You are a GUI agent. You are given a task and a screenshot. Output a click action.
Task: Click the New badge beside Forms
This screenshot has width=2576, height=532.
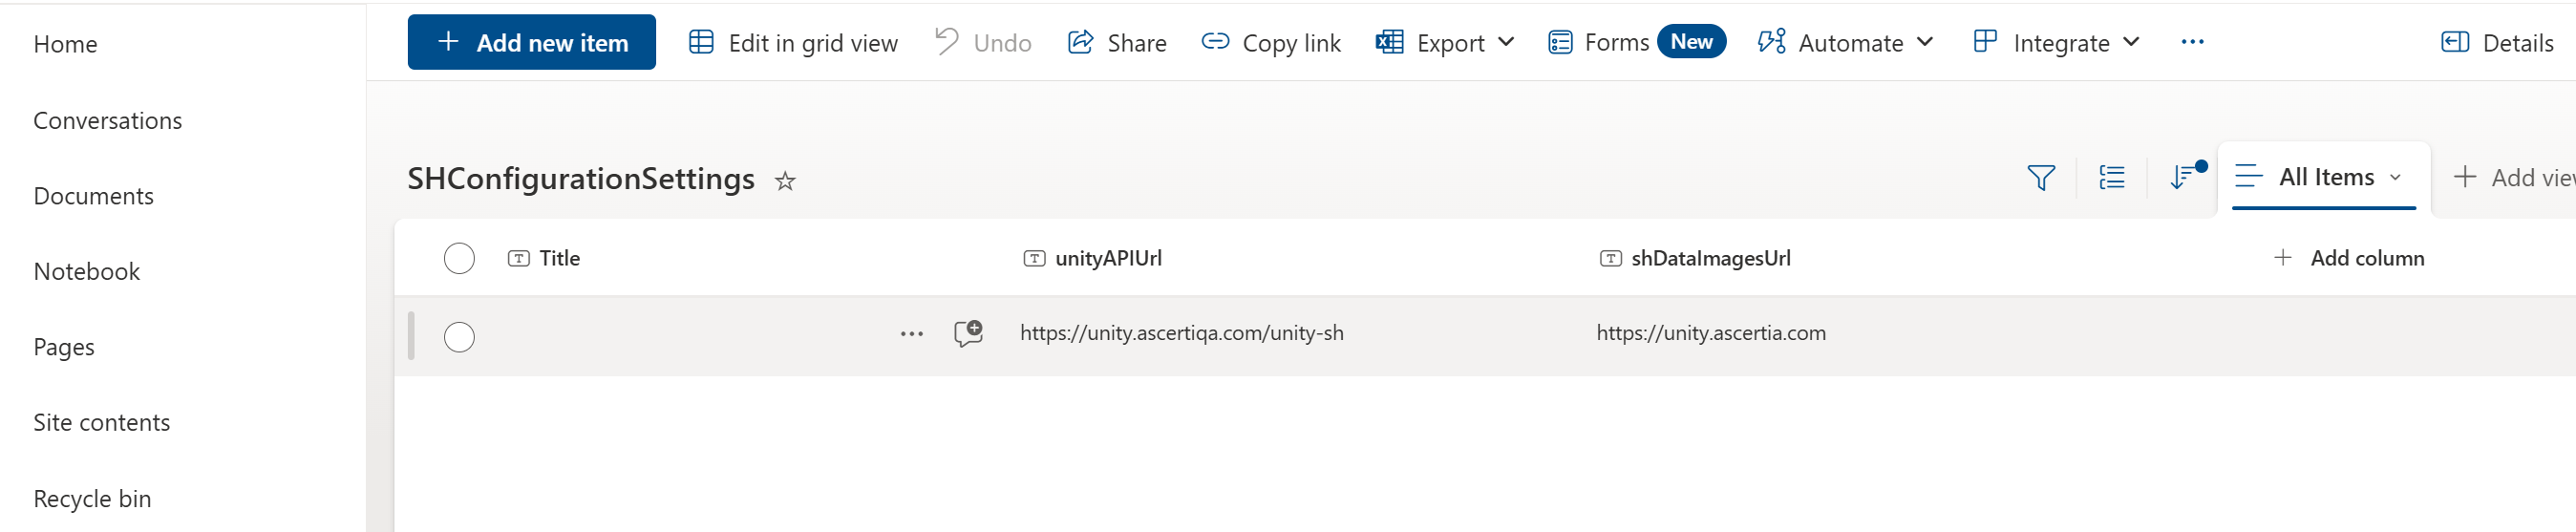click(1691, 41)
